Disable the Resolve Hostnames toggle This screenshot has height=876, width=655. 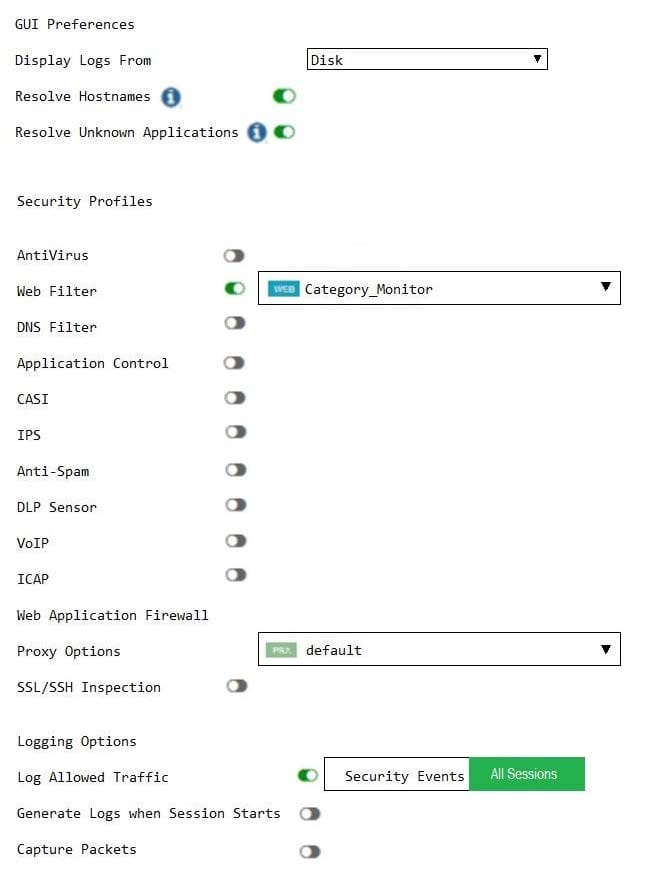[x=284, y=96]
